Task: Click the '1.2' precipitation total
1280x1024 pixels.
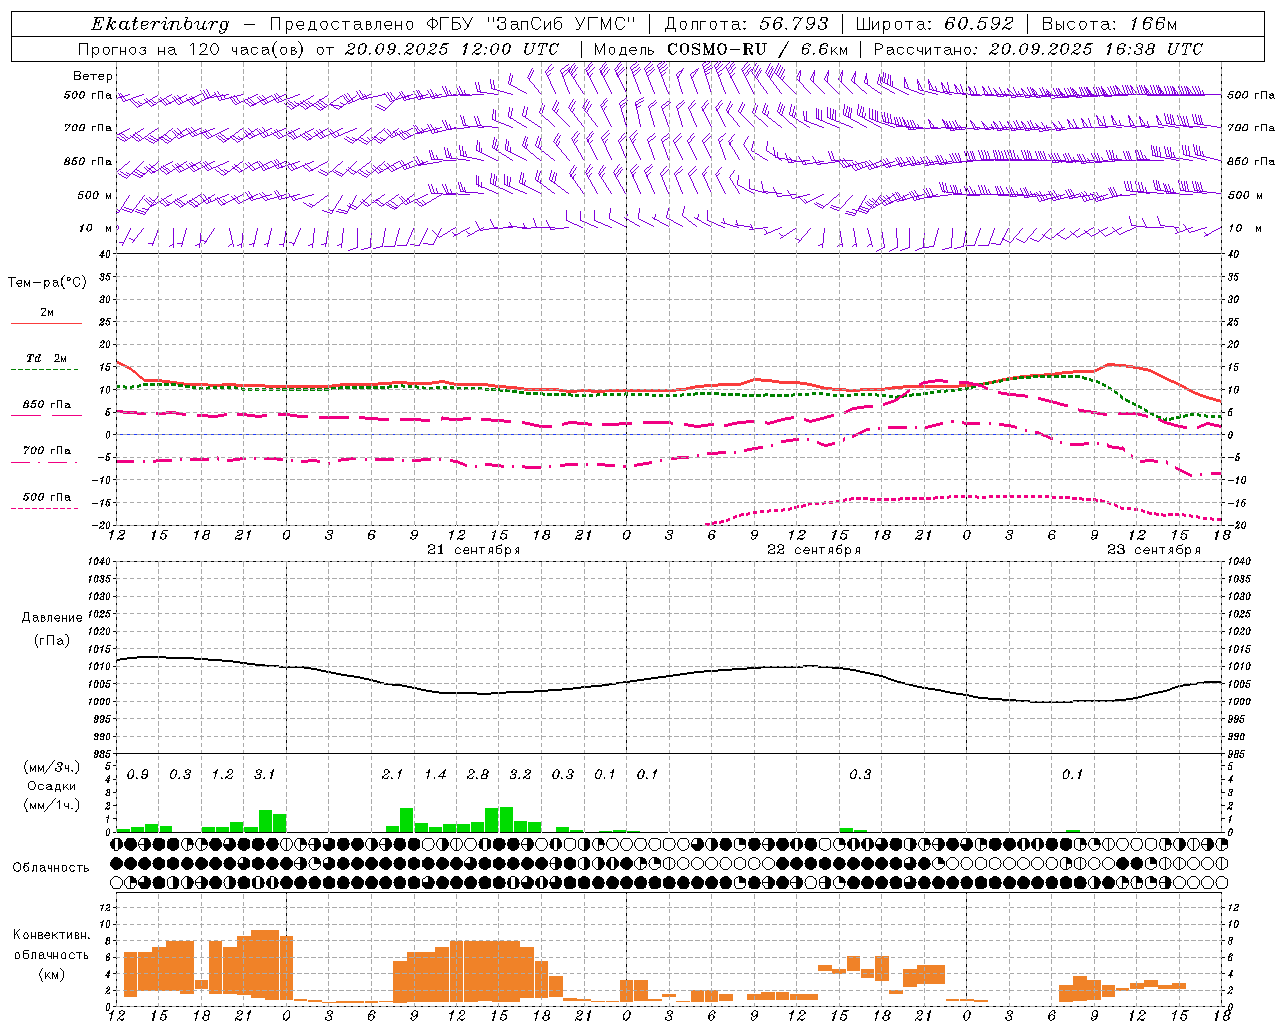Action: pyautogui.click(x=222, y=774)
